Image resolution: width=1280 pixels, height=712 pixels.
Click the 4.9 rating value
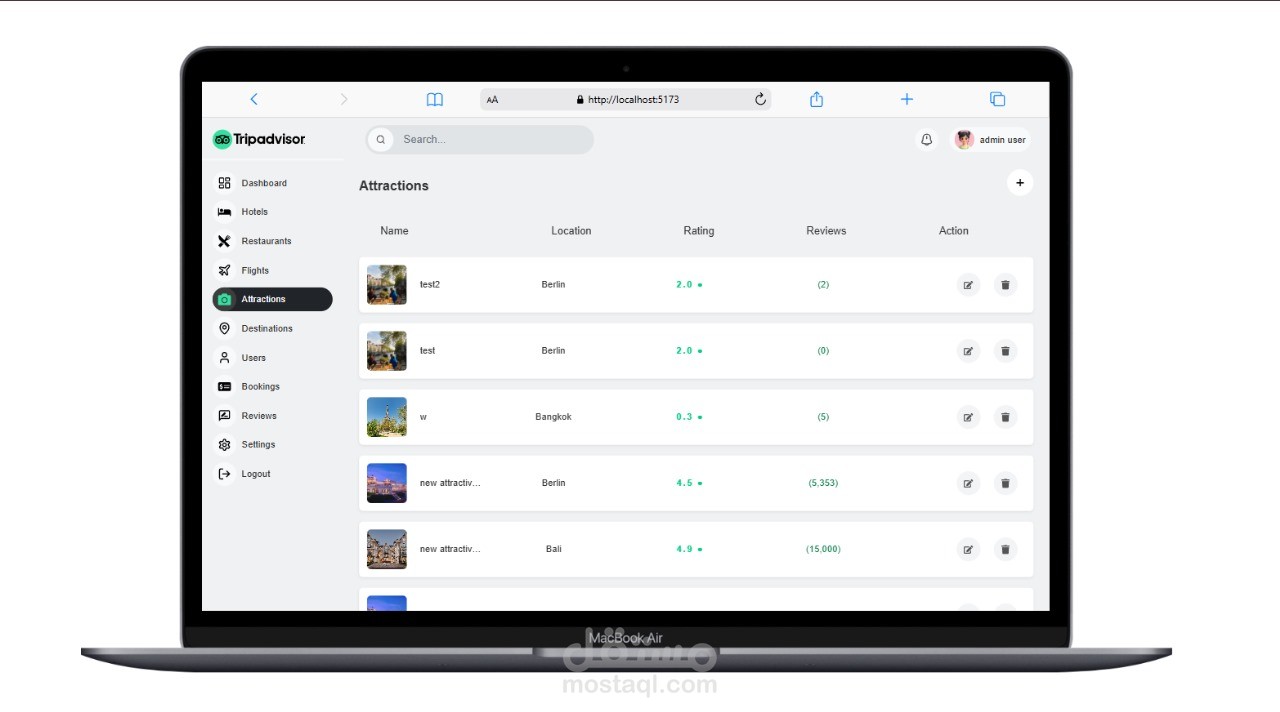point(684,549)
